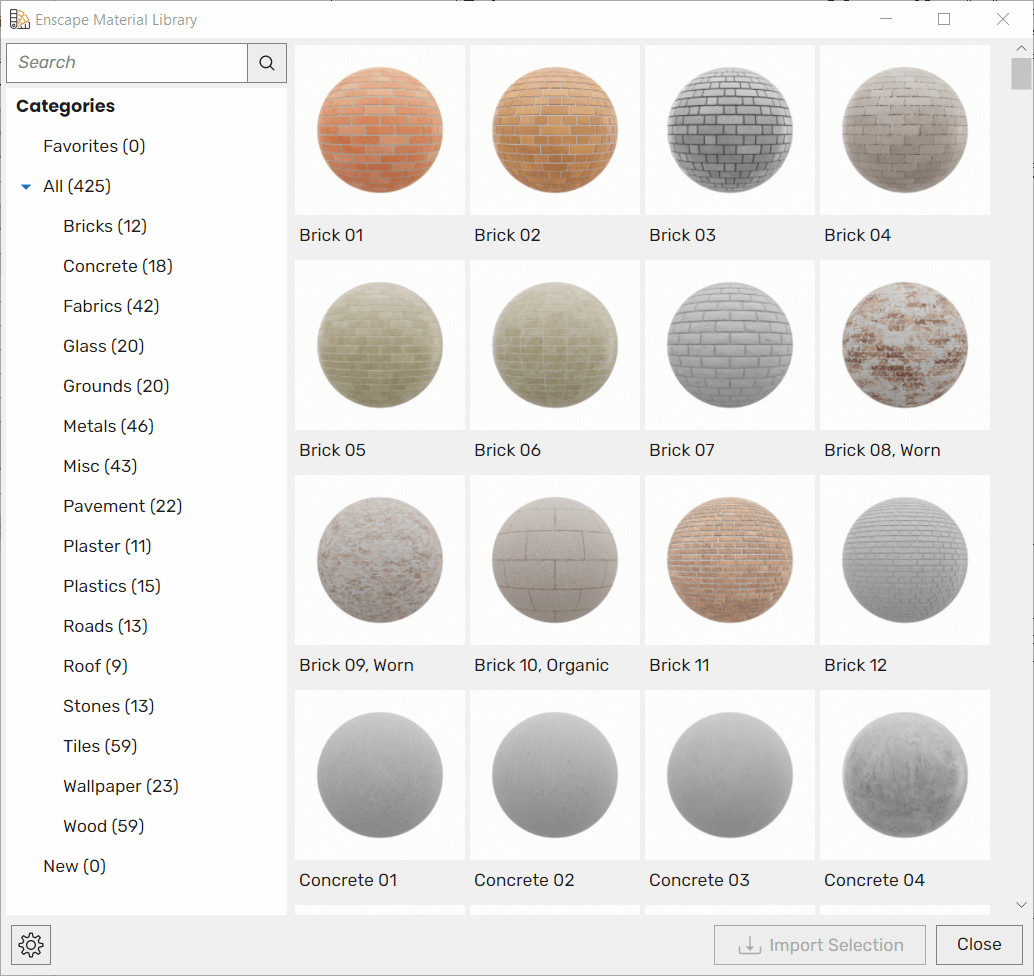The image size is (1034, 976).
Task: Select the Brick 11 material thumbnail
Action: [x=730, y=560]
